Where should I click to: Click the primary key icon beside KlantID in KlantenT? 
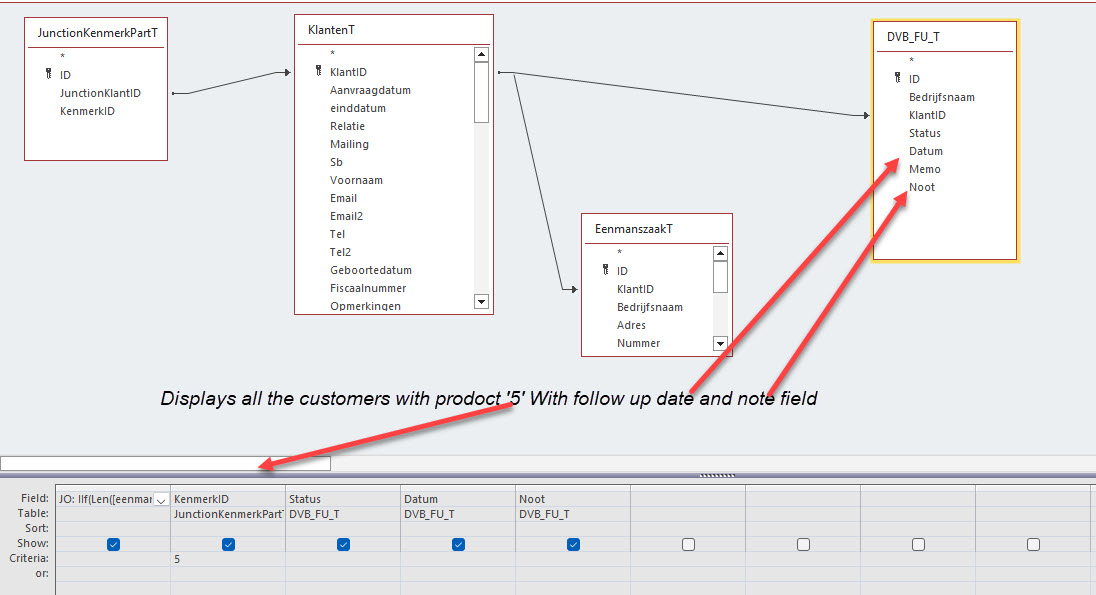316,71
